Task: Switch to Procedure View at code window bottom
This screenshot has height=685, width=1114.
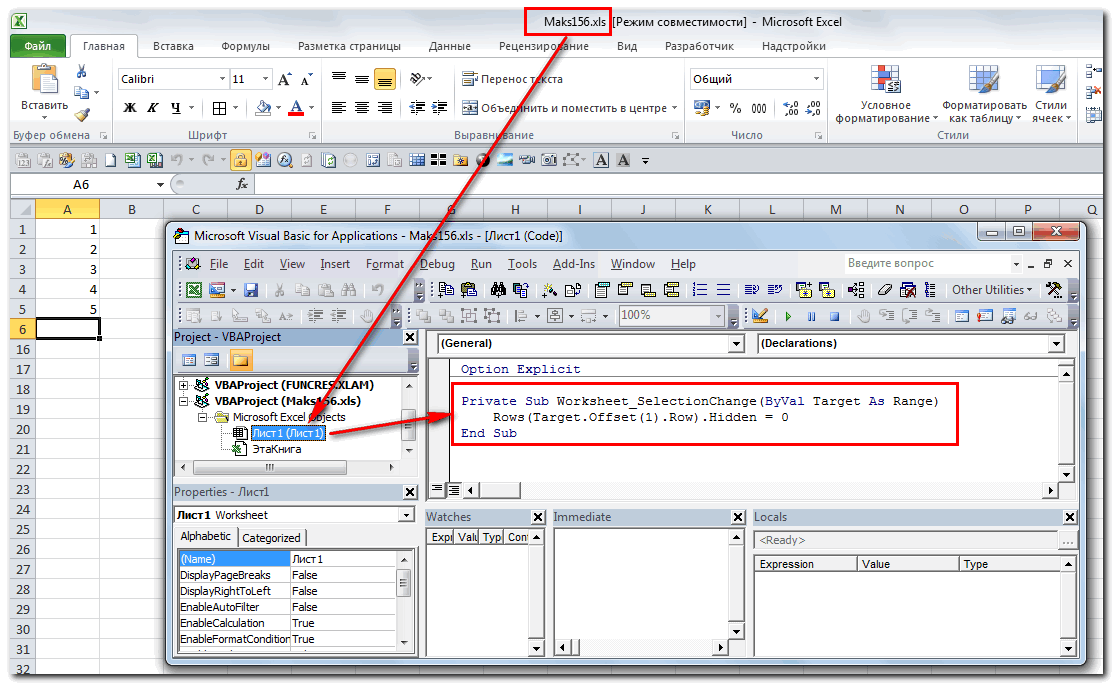Action: 437,490
